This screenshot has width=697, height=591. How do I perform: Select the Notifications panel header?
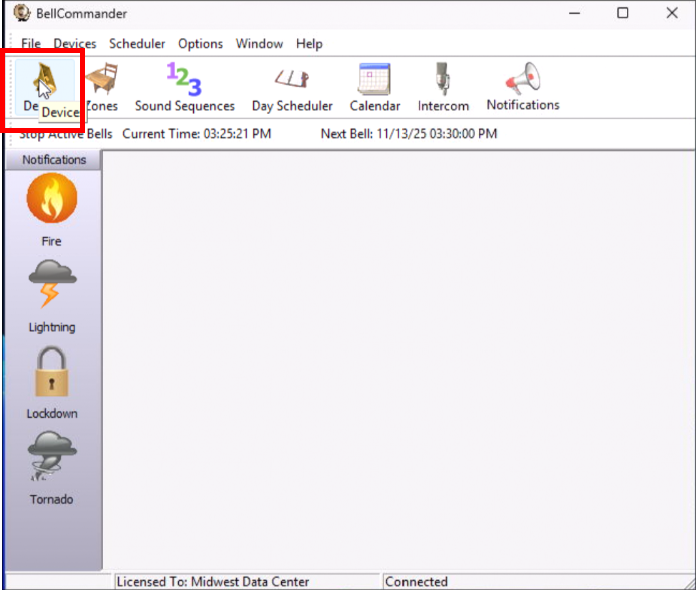54,160
